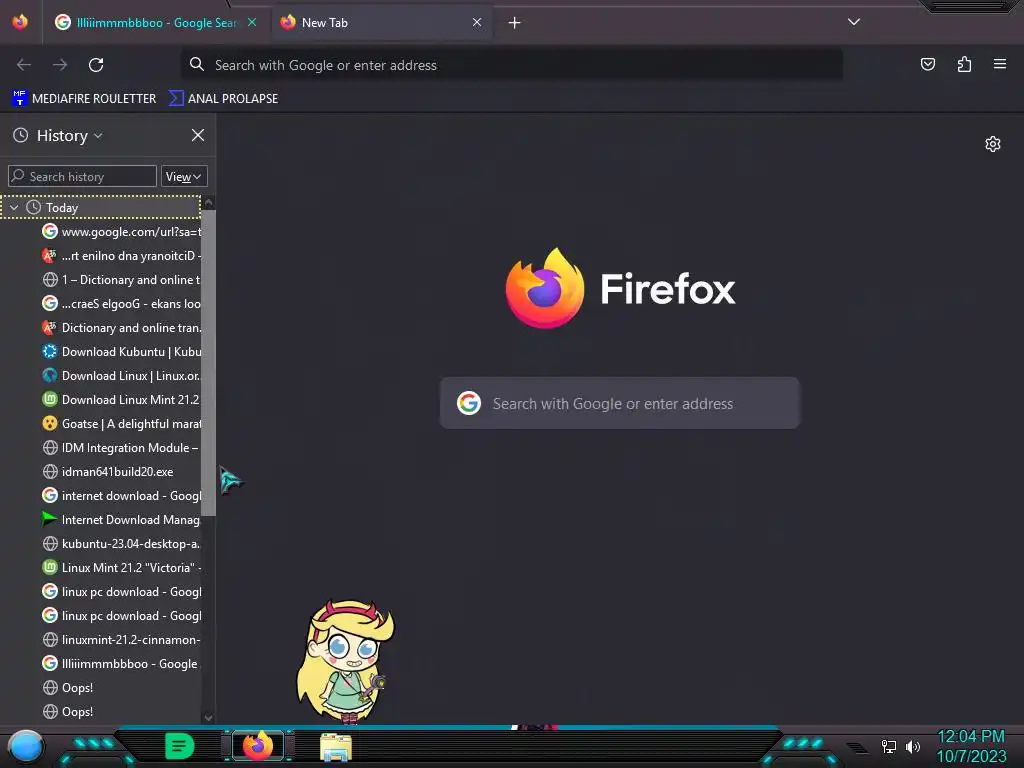Open 'llliimmmbbboo - Google' history entry
This screenshot has width=1024, height=768.
click(121, 664)
